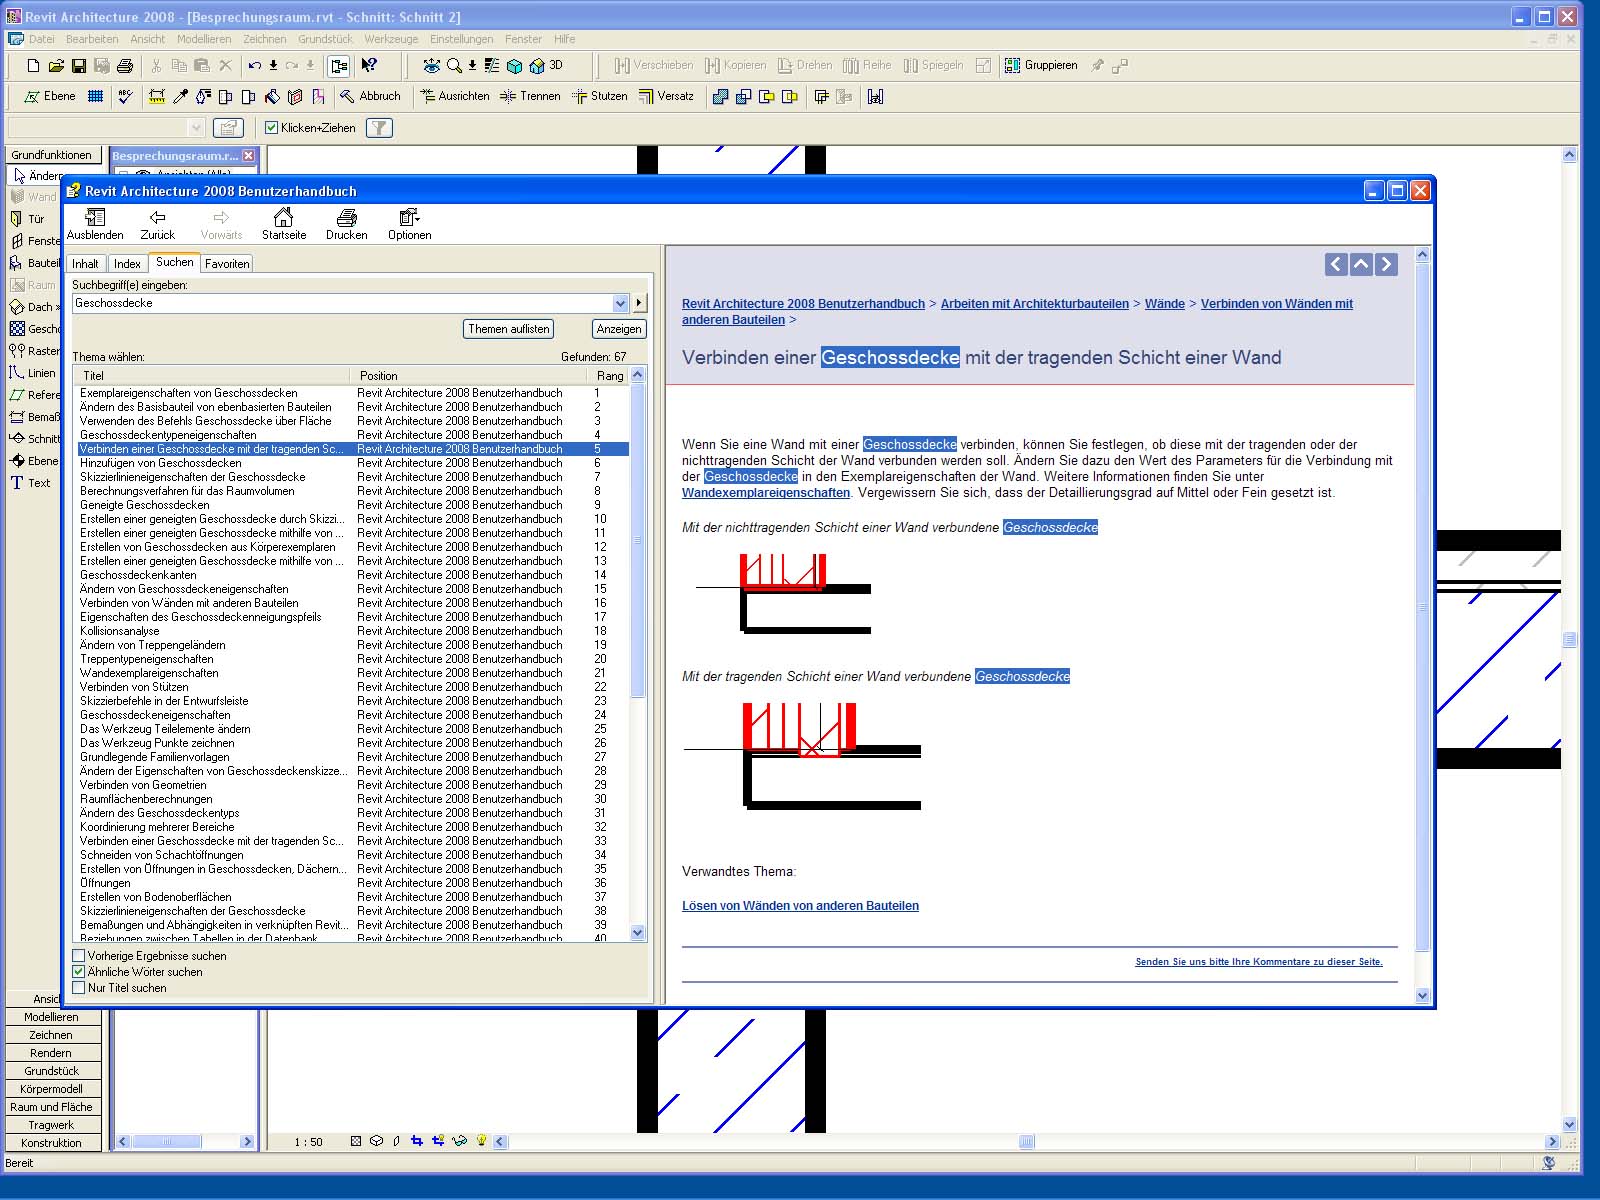Switch to the default 3D view
The image size is (1600, 1200).
click(548, 66)
